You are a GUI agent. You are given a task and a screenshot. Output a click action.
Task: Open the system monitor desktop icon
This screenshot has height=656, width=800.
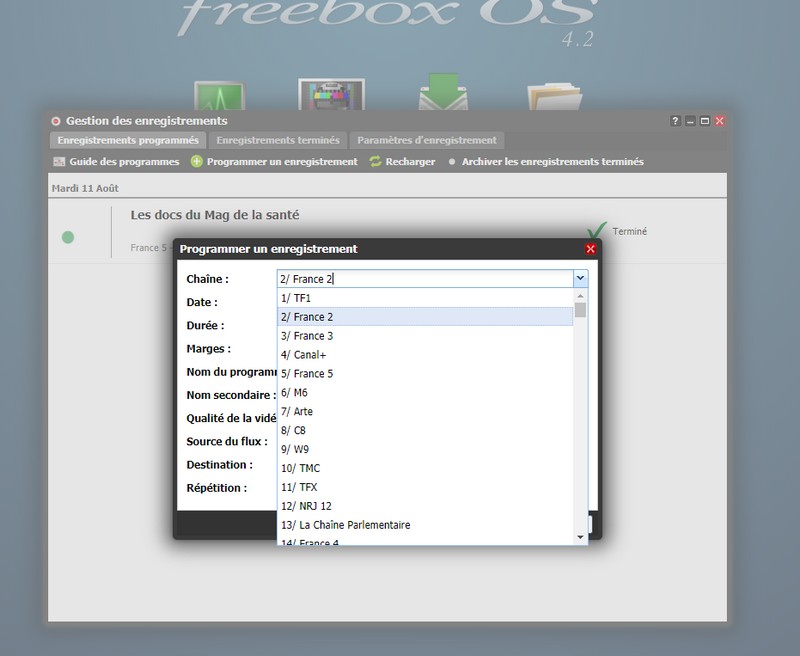click(x=219, y=96)
